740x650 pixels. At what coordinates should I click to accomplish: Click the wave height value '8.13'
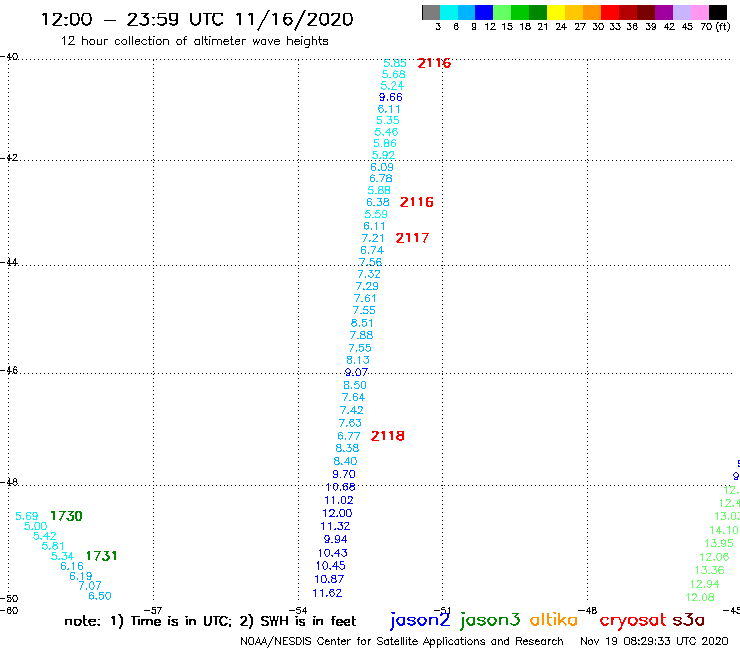358,360
